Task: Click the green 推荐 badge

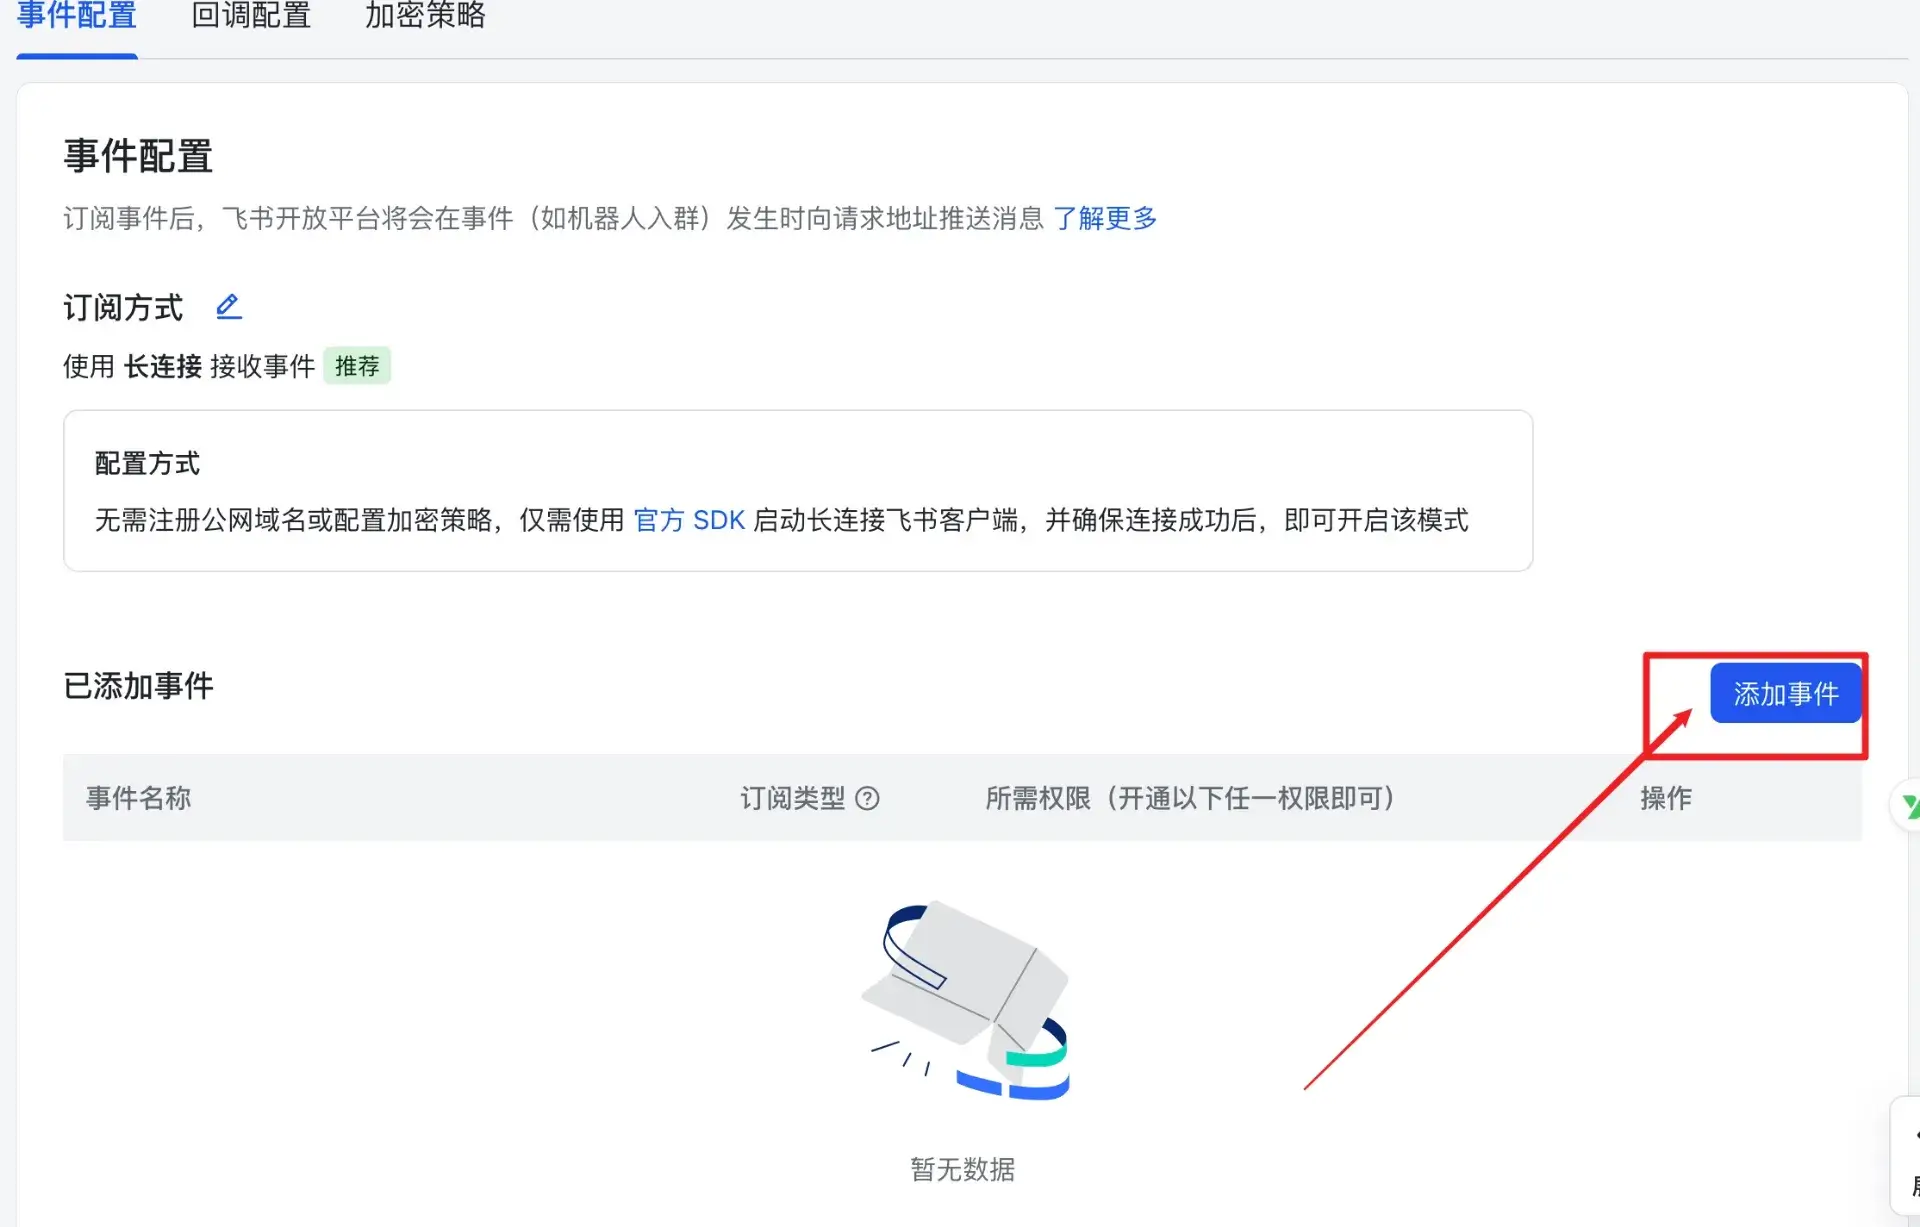Action: (x=357, y=366)
